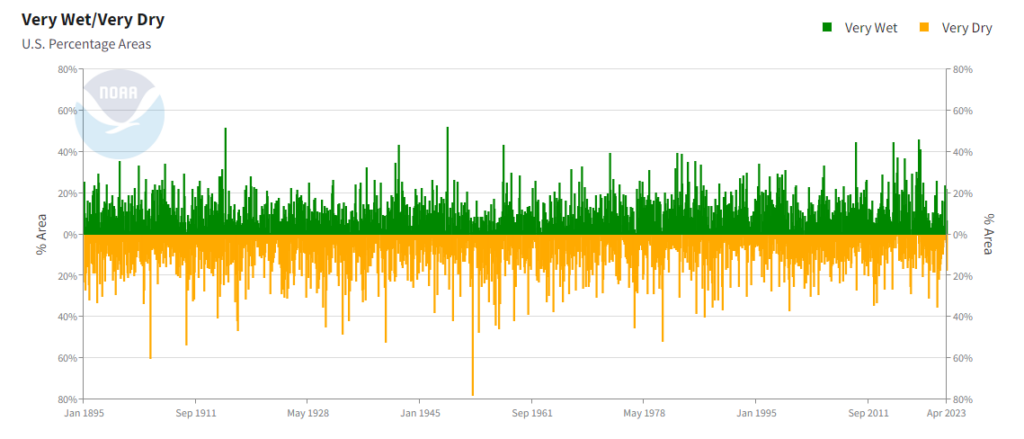The width and height of the screenshot is (1024, 439).
Task: Select the Sep 1911 x-axis label
Action: [x=197, y=412]
